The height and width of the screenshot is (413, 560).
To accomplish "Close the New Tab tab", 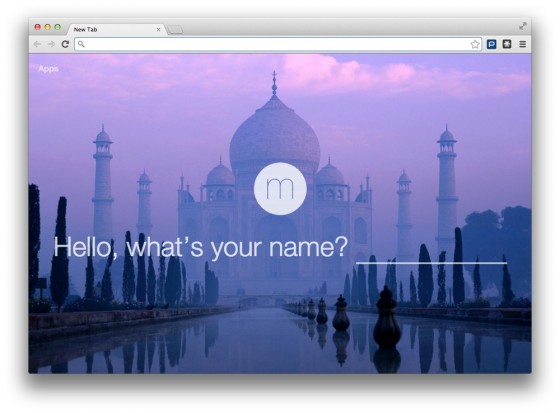I will [159, 29].
